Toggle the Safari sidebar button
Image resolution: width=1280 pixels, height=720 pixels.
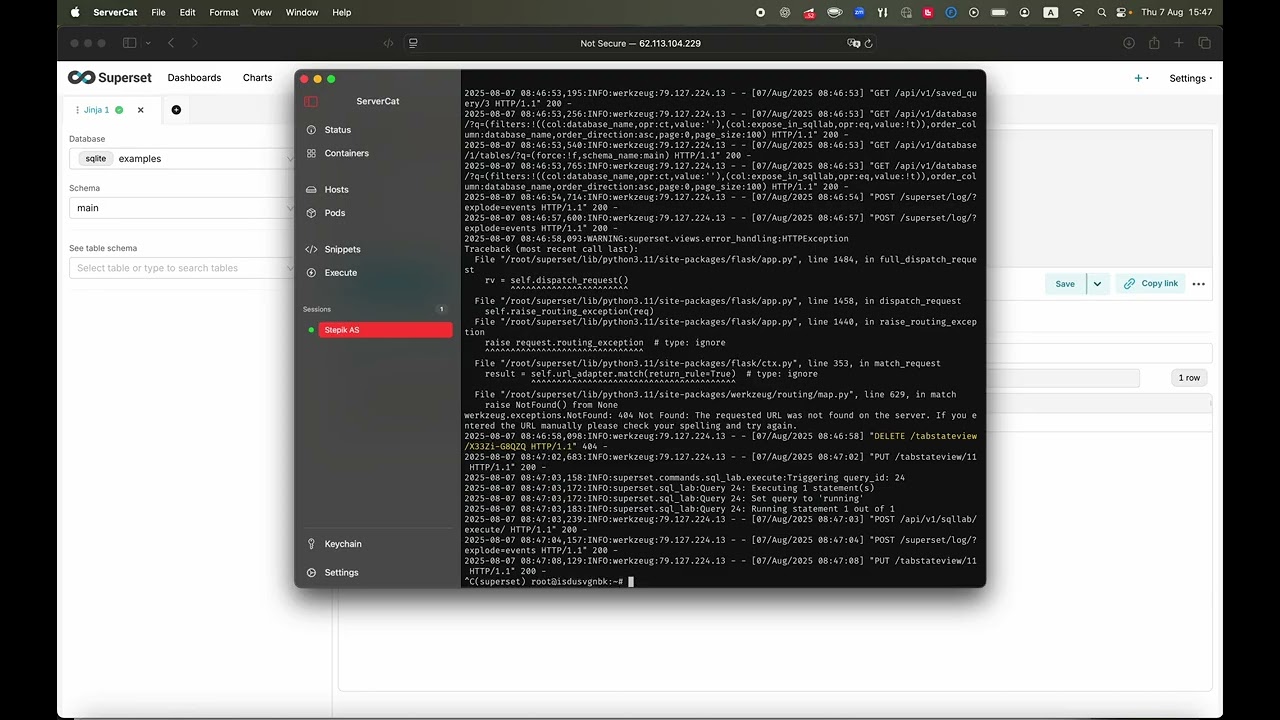(129, 43)
